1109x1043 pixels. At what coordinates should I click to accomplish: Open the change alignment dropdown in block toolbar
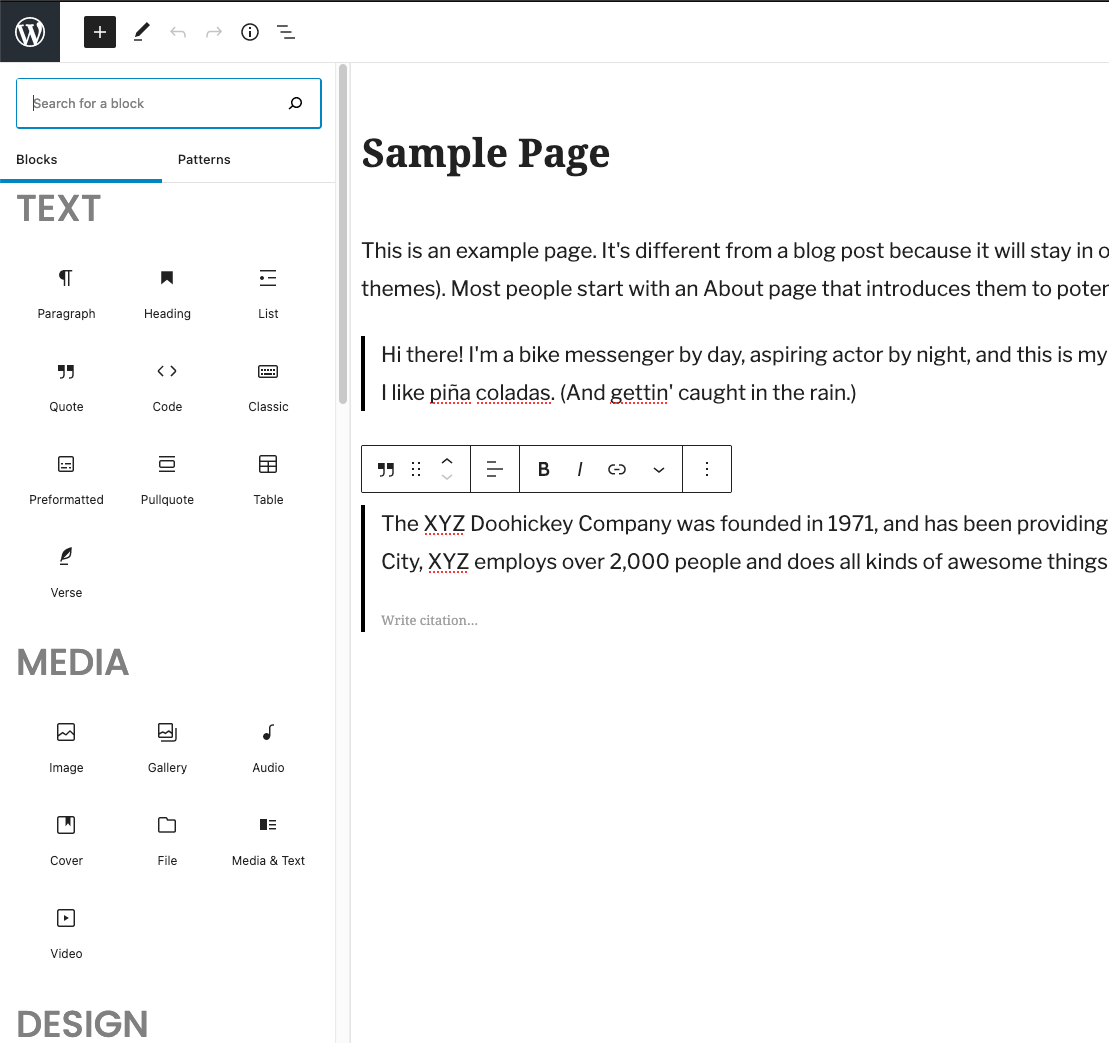(494, 469)
